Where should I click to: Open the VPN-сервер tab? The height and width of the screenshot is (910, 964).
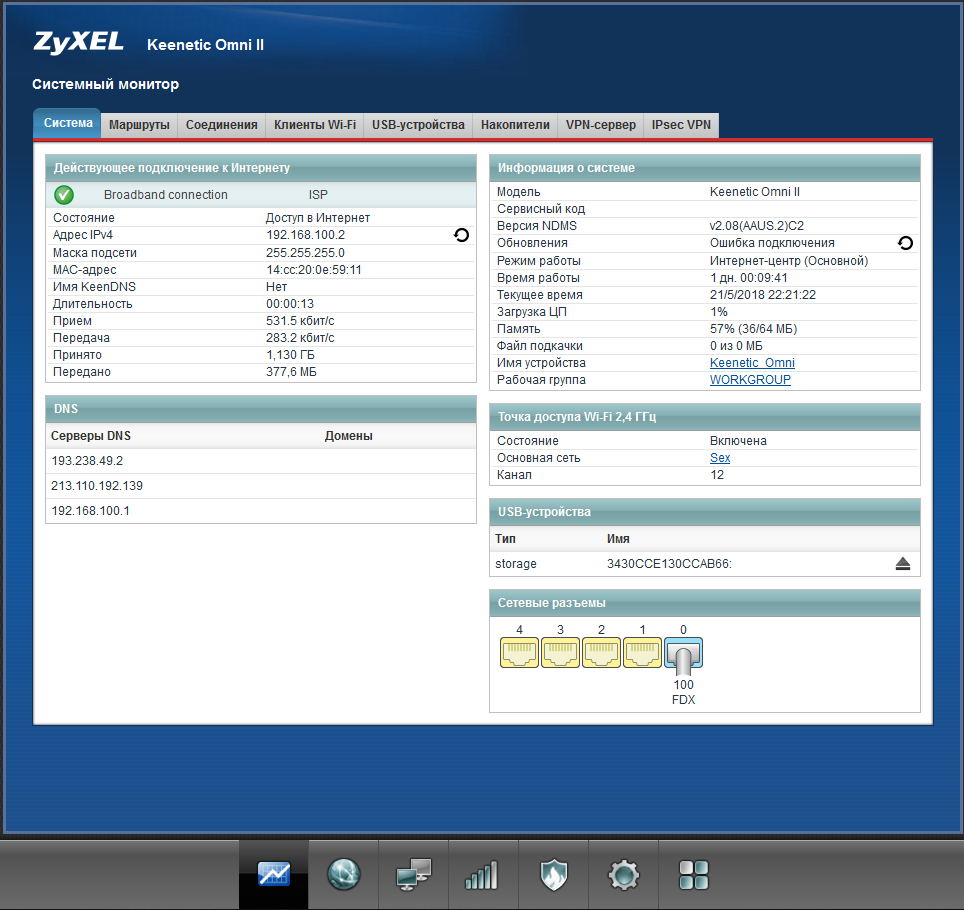601,125
